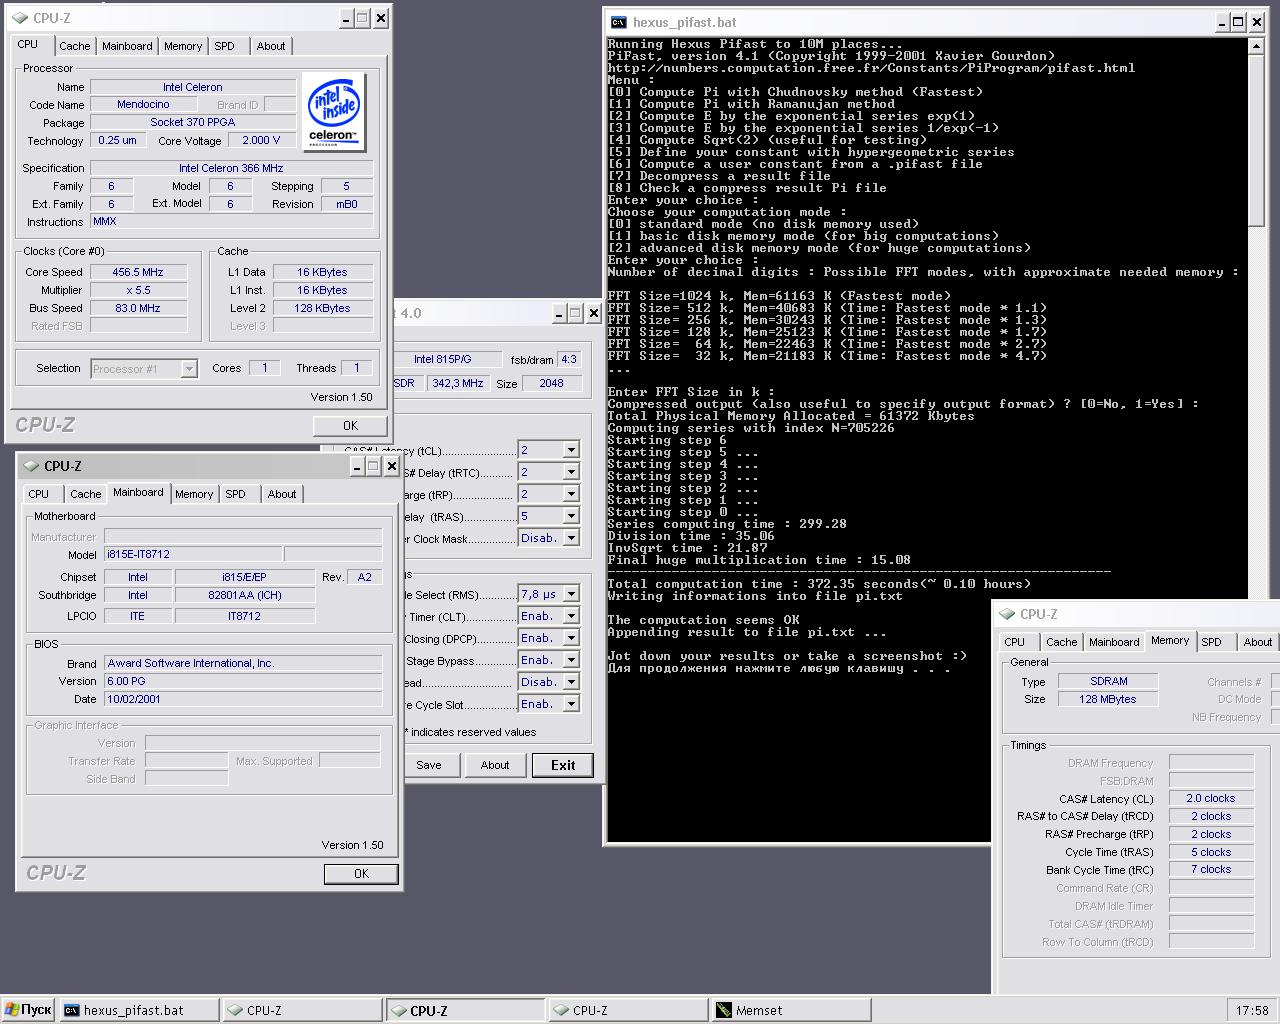
Task: Switch to CPU tab in the Mainboard CPU-Z window
Action: (39, 494)
